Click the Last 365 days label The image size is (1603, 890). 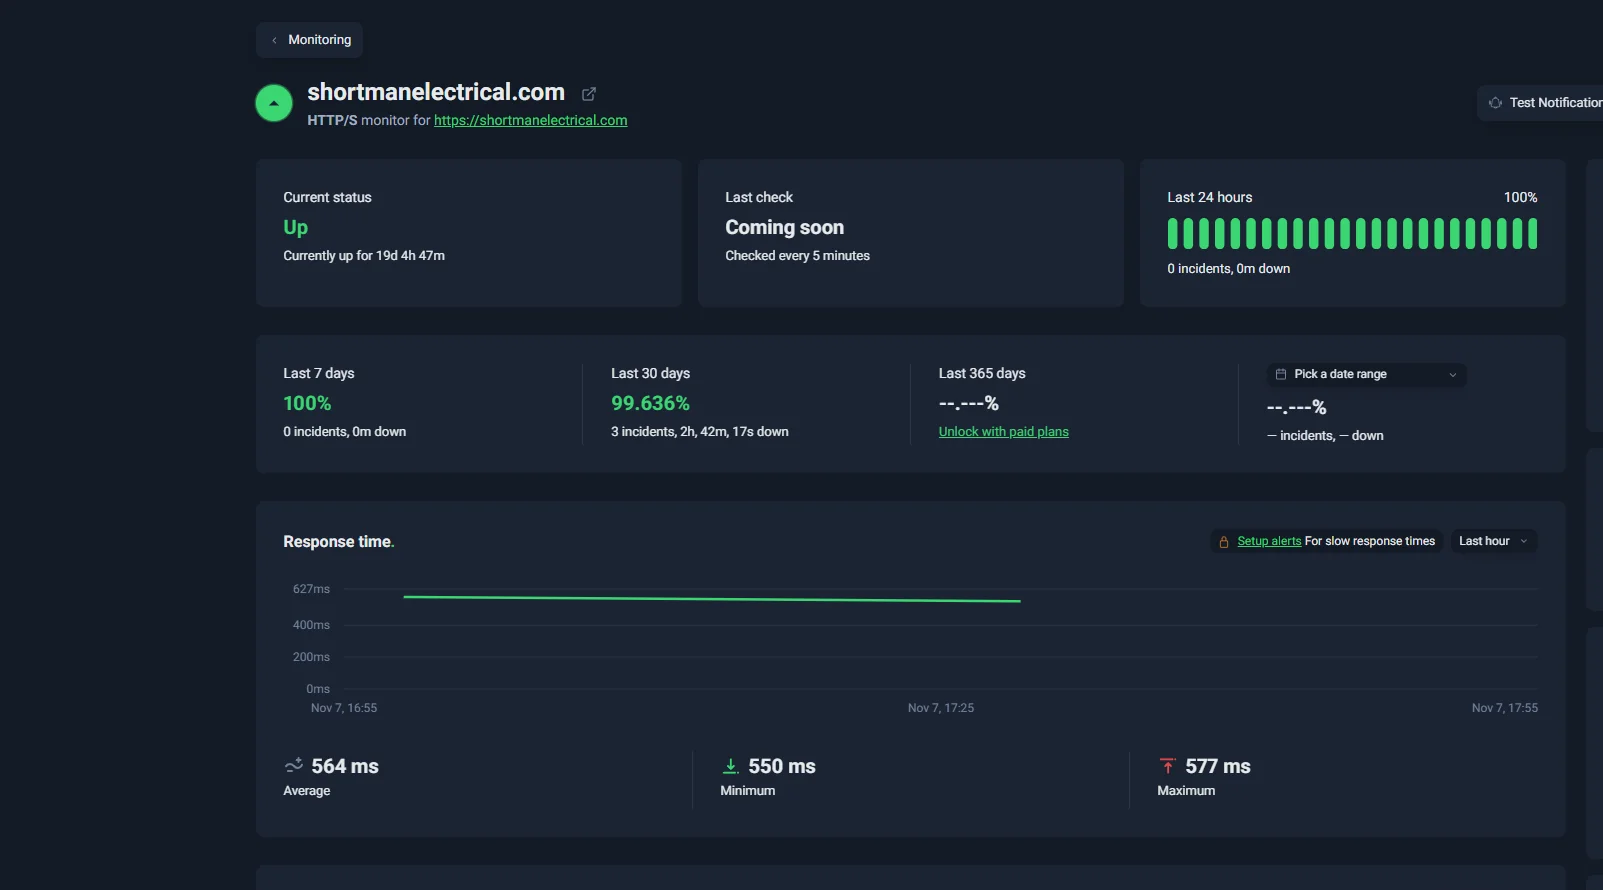982,373
